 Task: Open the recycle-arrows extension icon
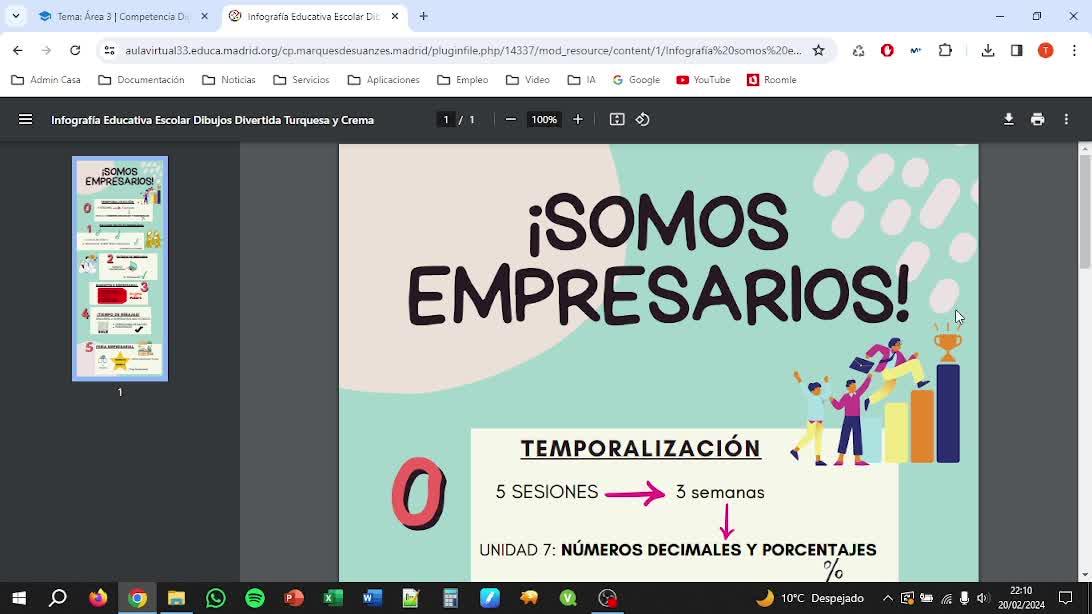858,50
